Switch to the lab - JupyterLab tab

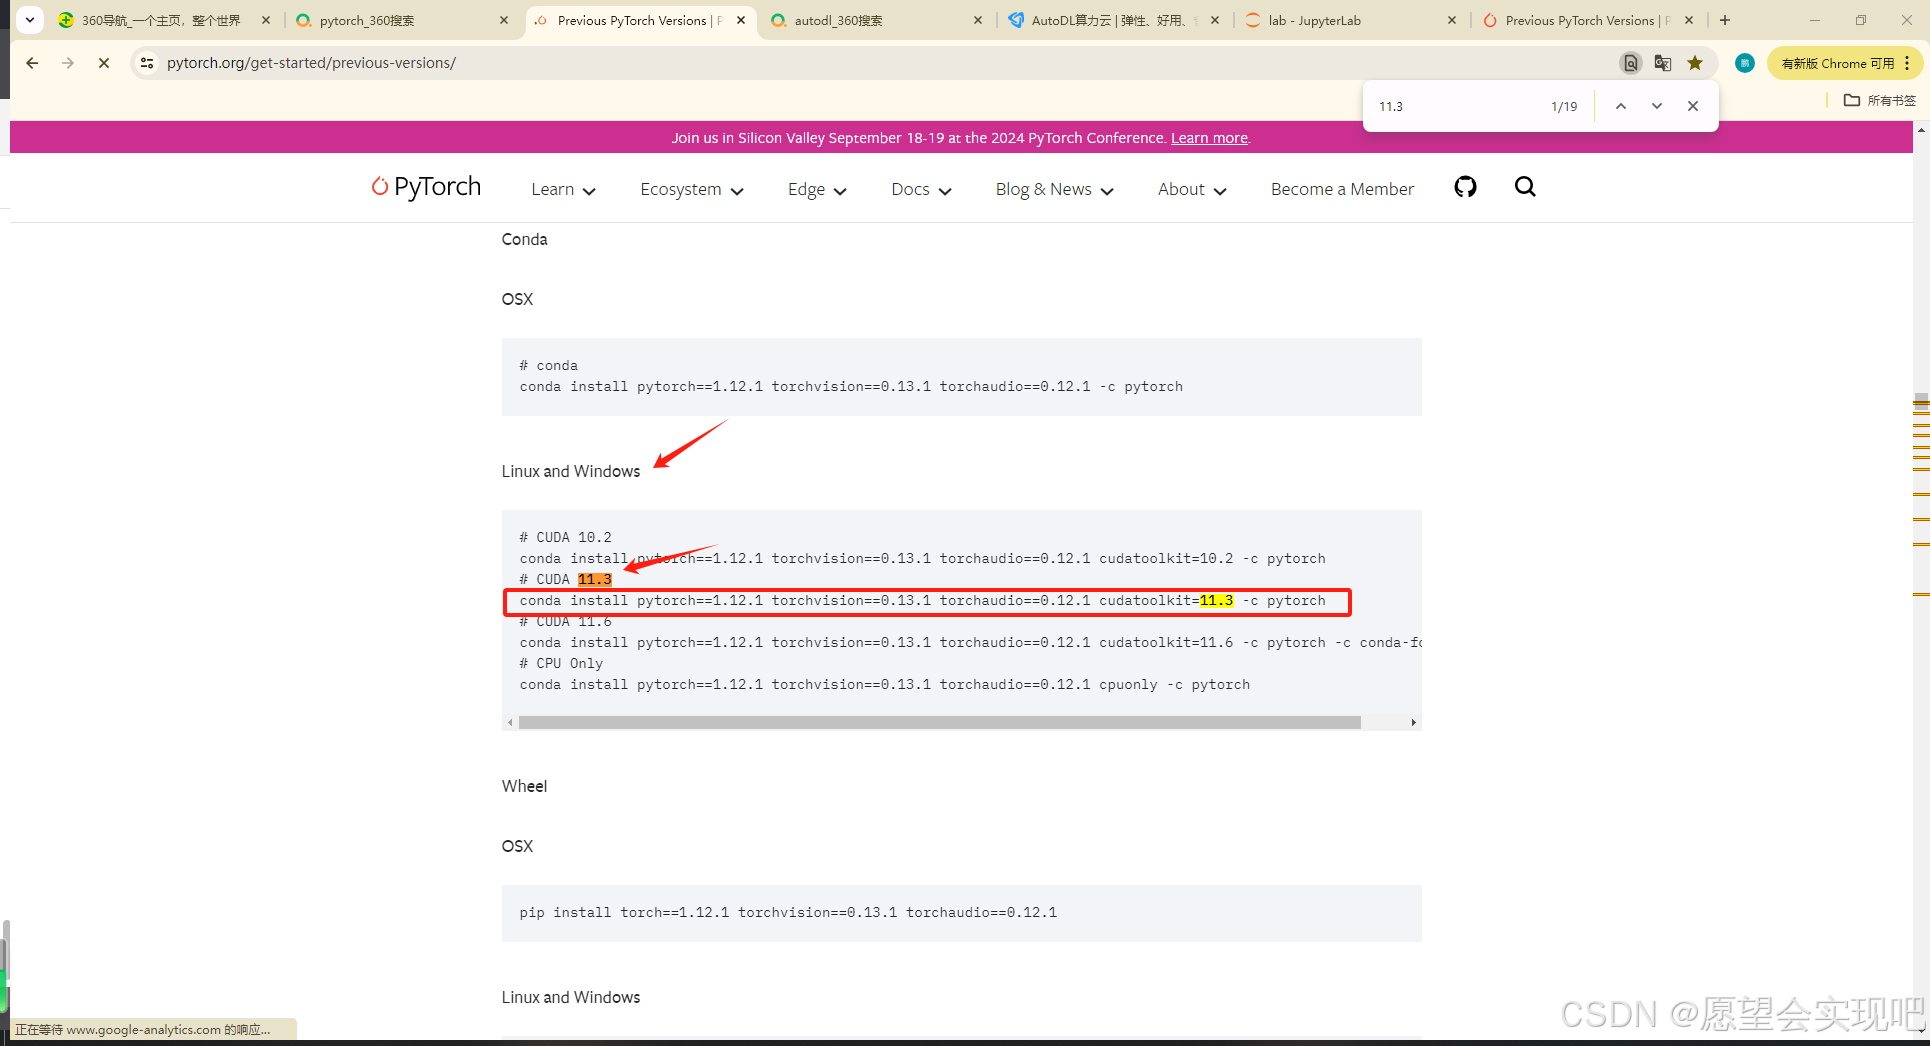point(1314,20)
